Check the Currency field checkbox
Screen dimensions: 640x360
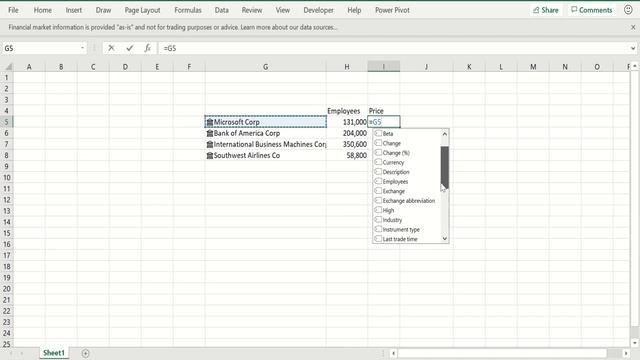378,162
